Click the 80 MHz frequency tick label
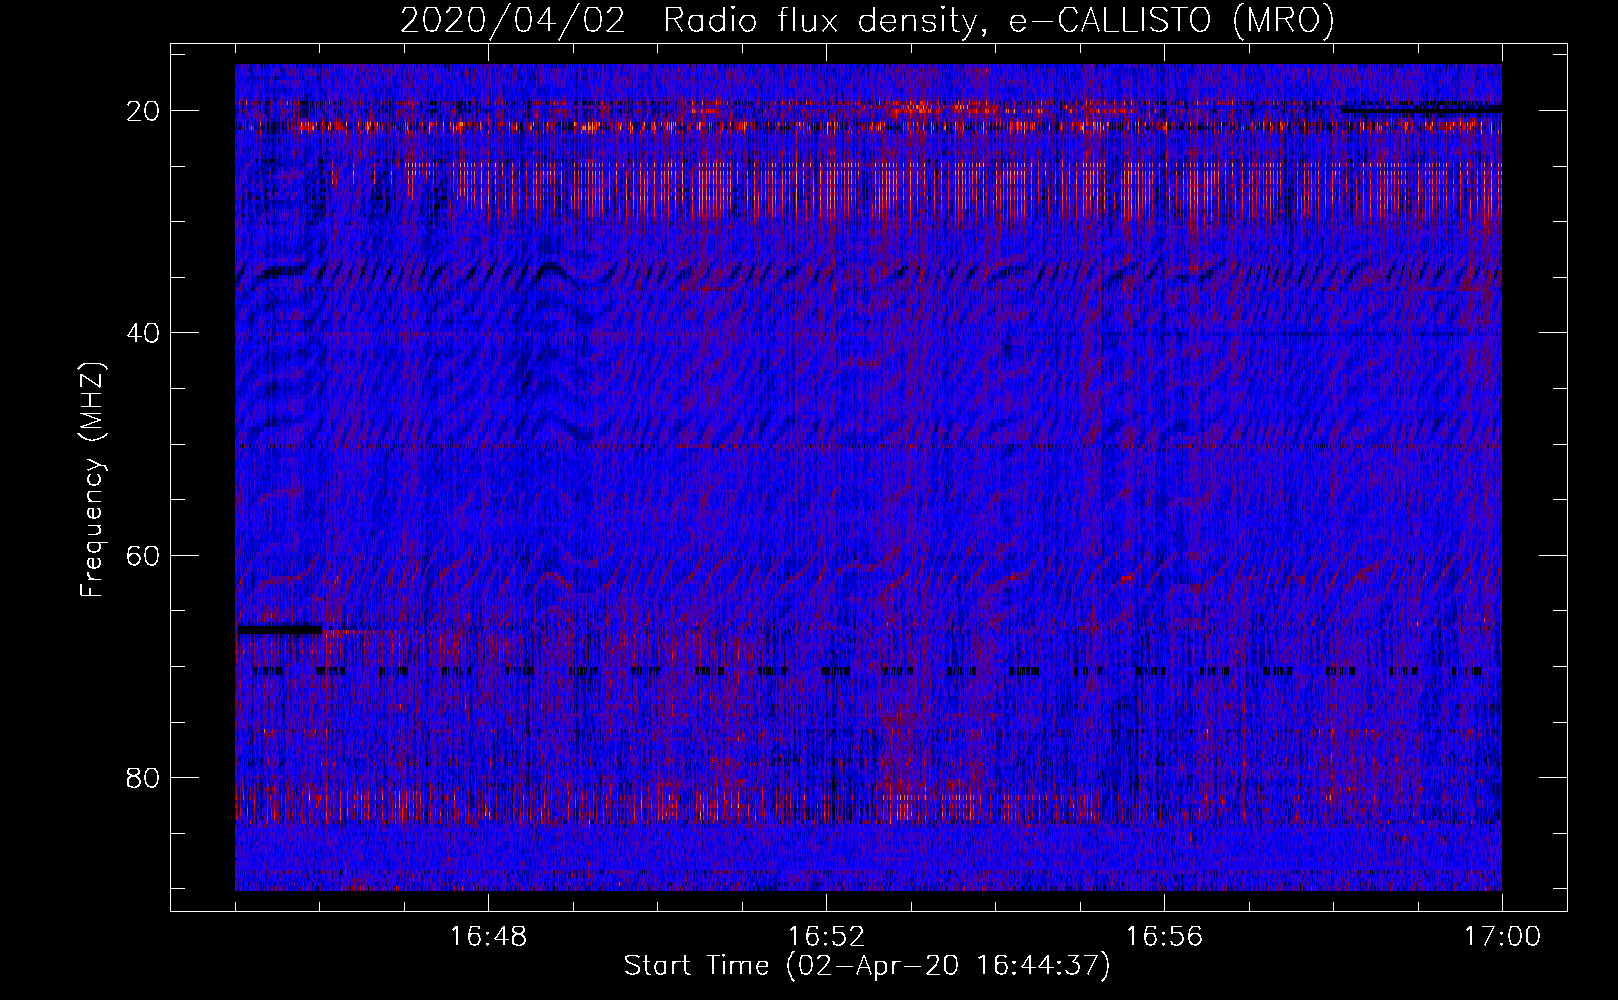Image resolution: width=1618 pixels, height=1000 pixels. tap(144, 777)
